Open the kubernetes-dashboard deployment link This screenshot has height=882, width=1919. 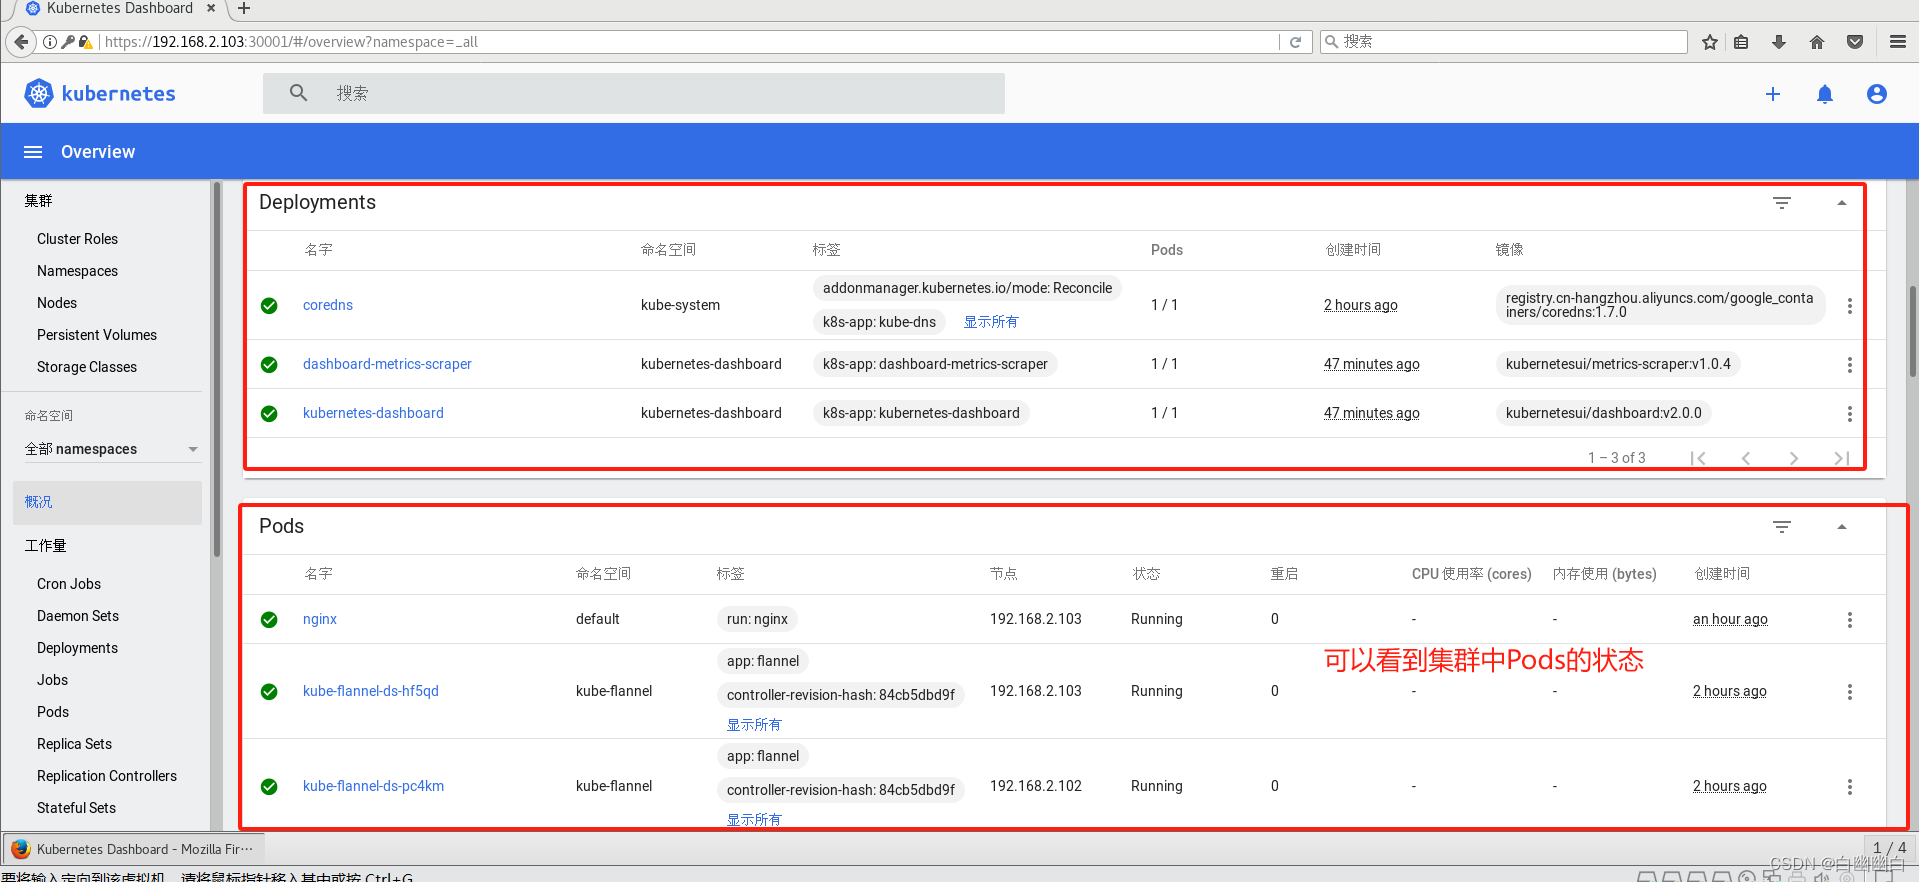pos(373,413)
